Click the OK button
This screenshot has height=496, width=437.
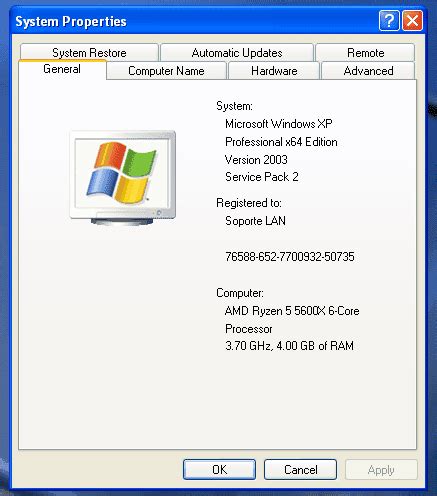pos(219,470)
